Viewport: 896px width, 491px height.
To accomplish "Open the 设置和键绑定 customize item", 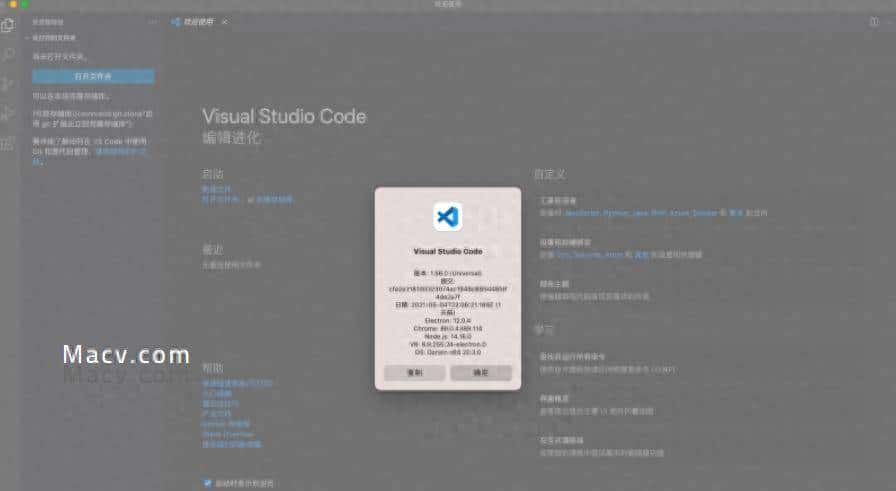I will pos(565,242).
